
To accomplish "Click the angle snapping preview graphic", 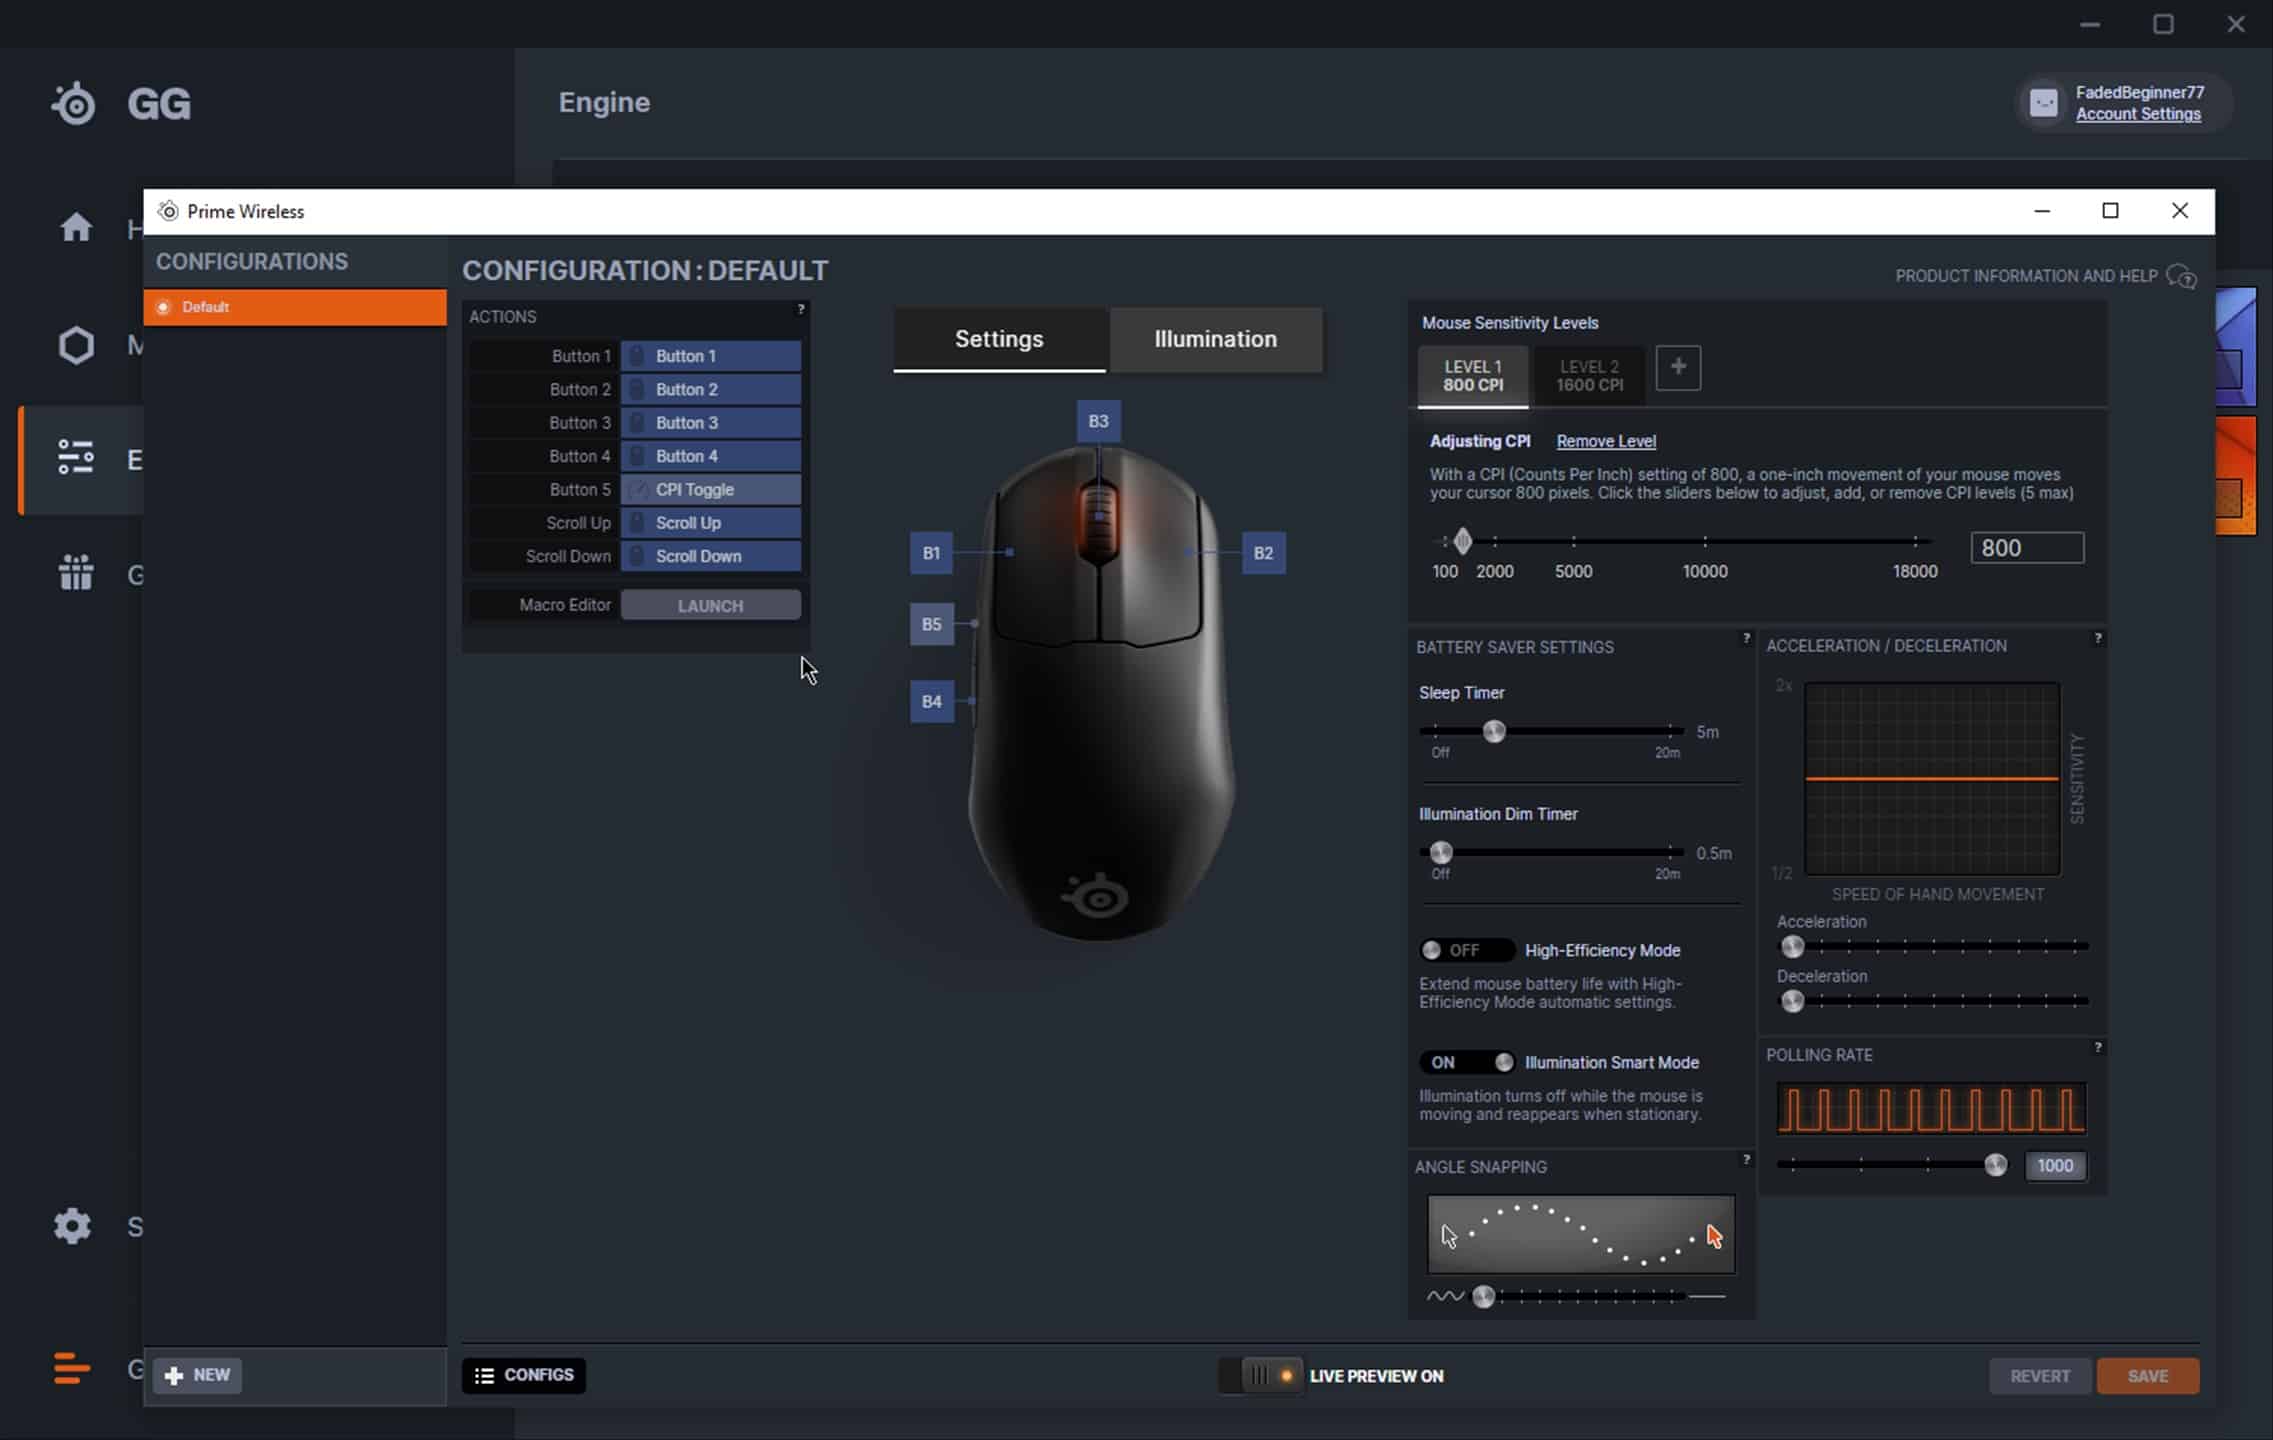I will click(x=1581, y=1235).
